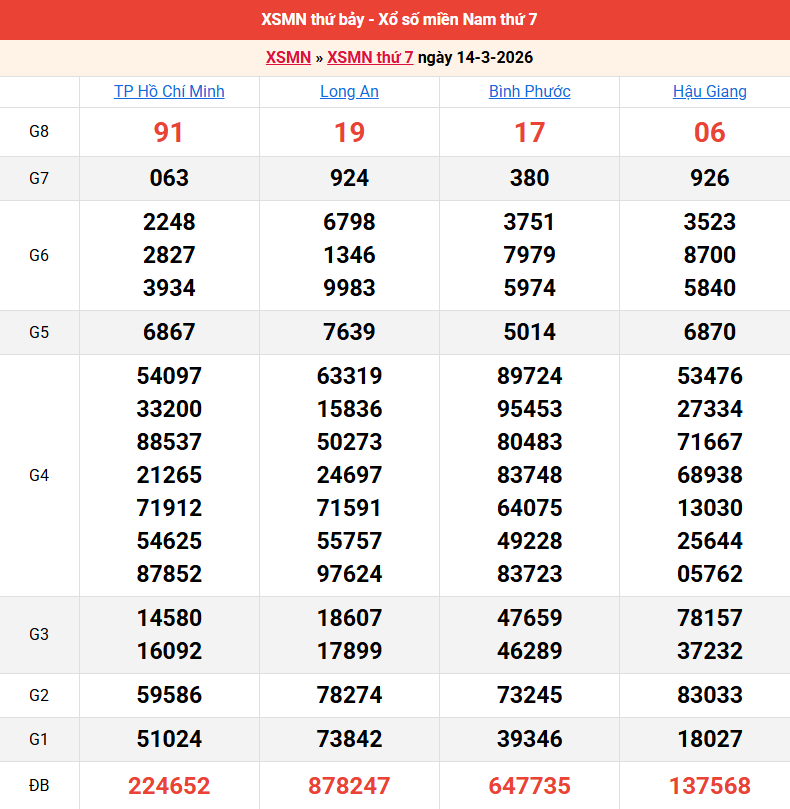Click the G4 row label
The image size is (790, 809).
pyautogui.click(x=39, y=475)
